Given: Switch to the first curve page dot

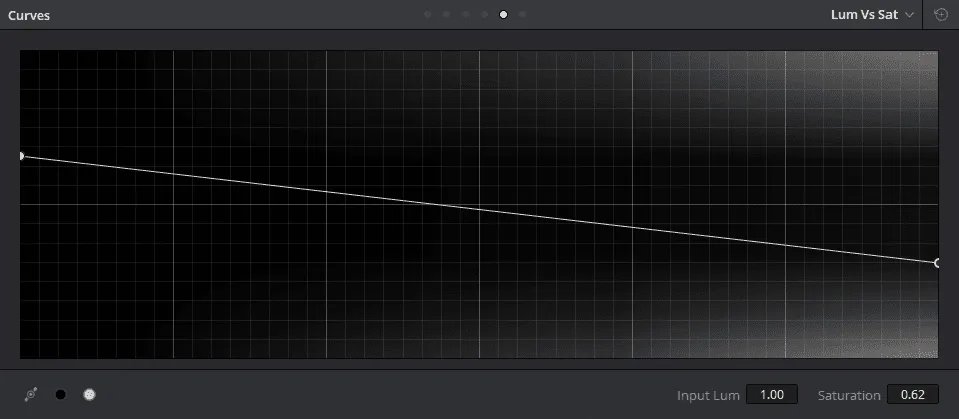Looking at the screenshot, I should pos(428,15).
